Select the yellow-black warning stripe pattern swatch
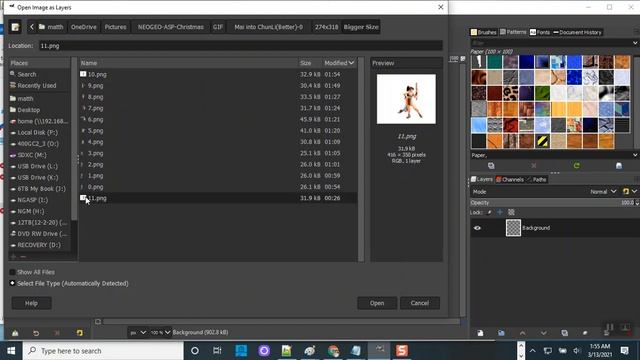The image size is (640, 360). 542,141
